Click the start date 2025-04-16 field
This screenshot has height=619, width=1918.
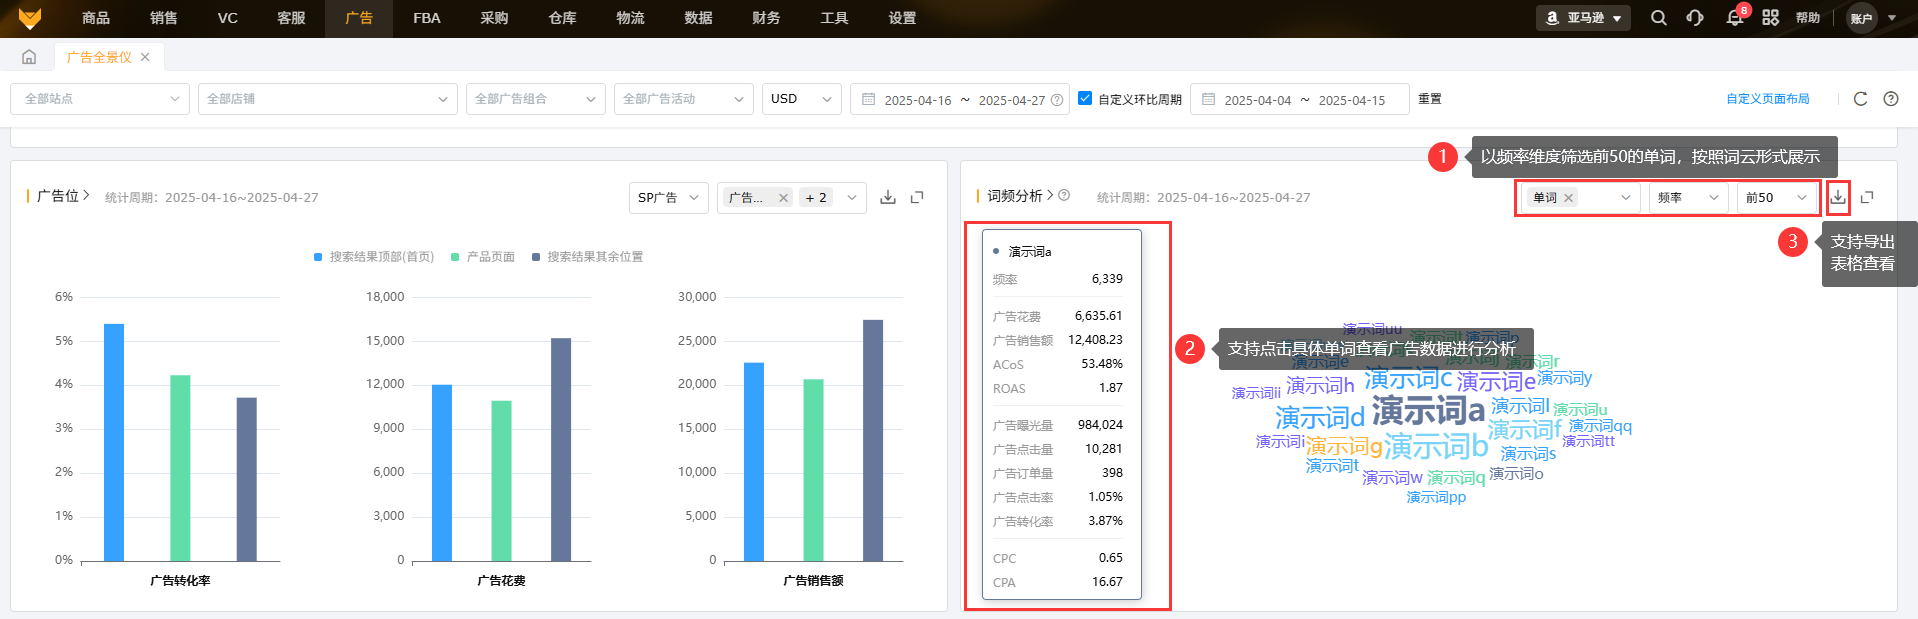pyautogui.click(x=917, y=100)
